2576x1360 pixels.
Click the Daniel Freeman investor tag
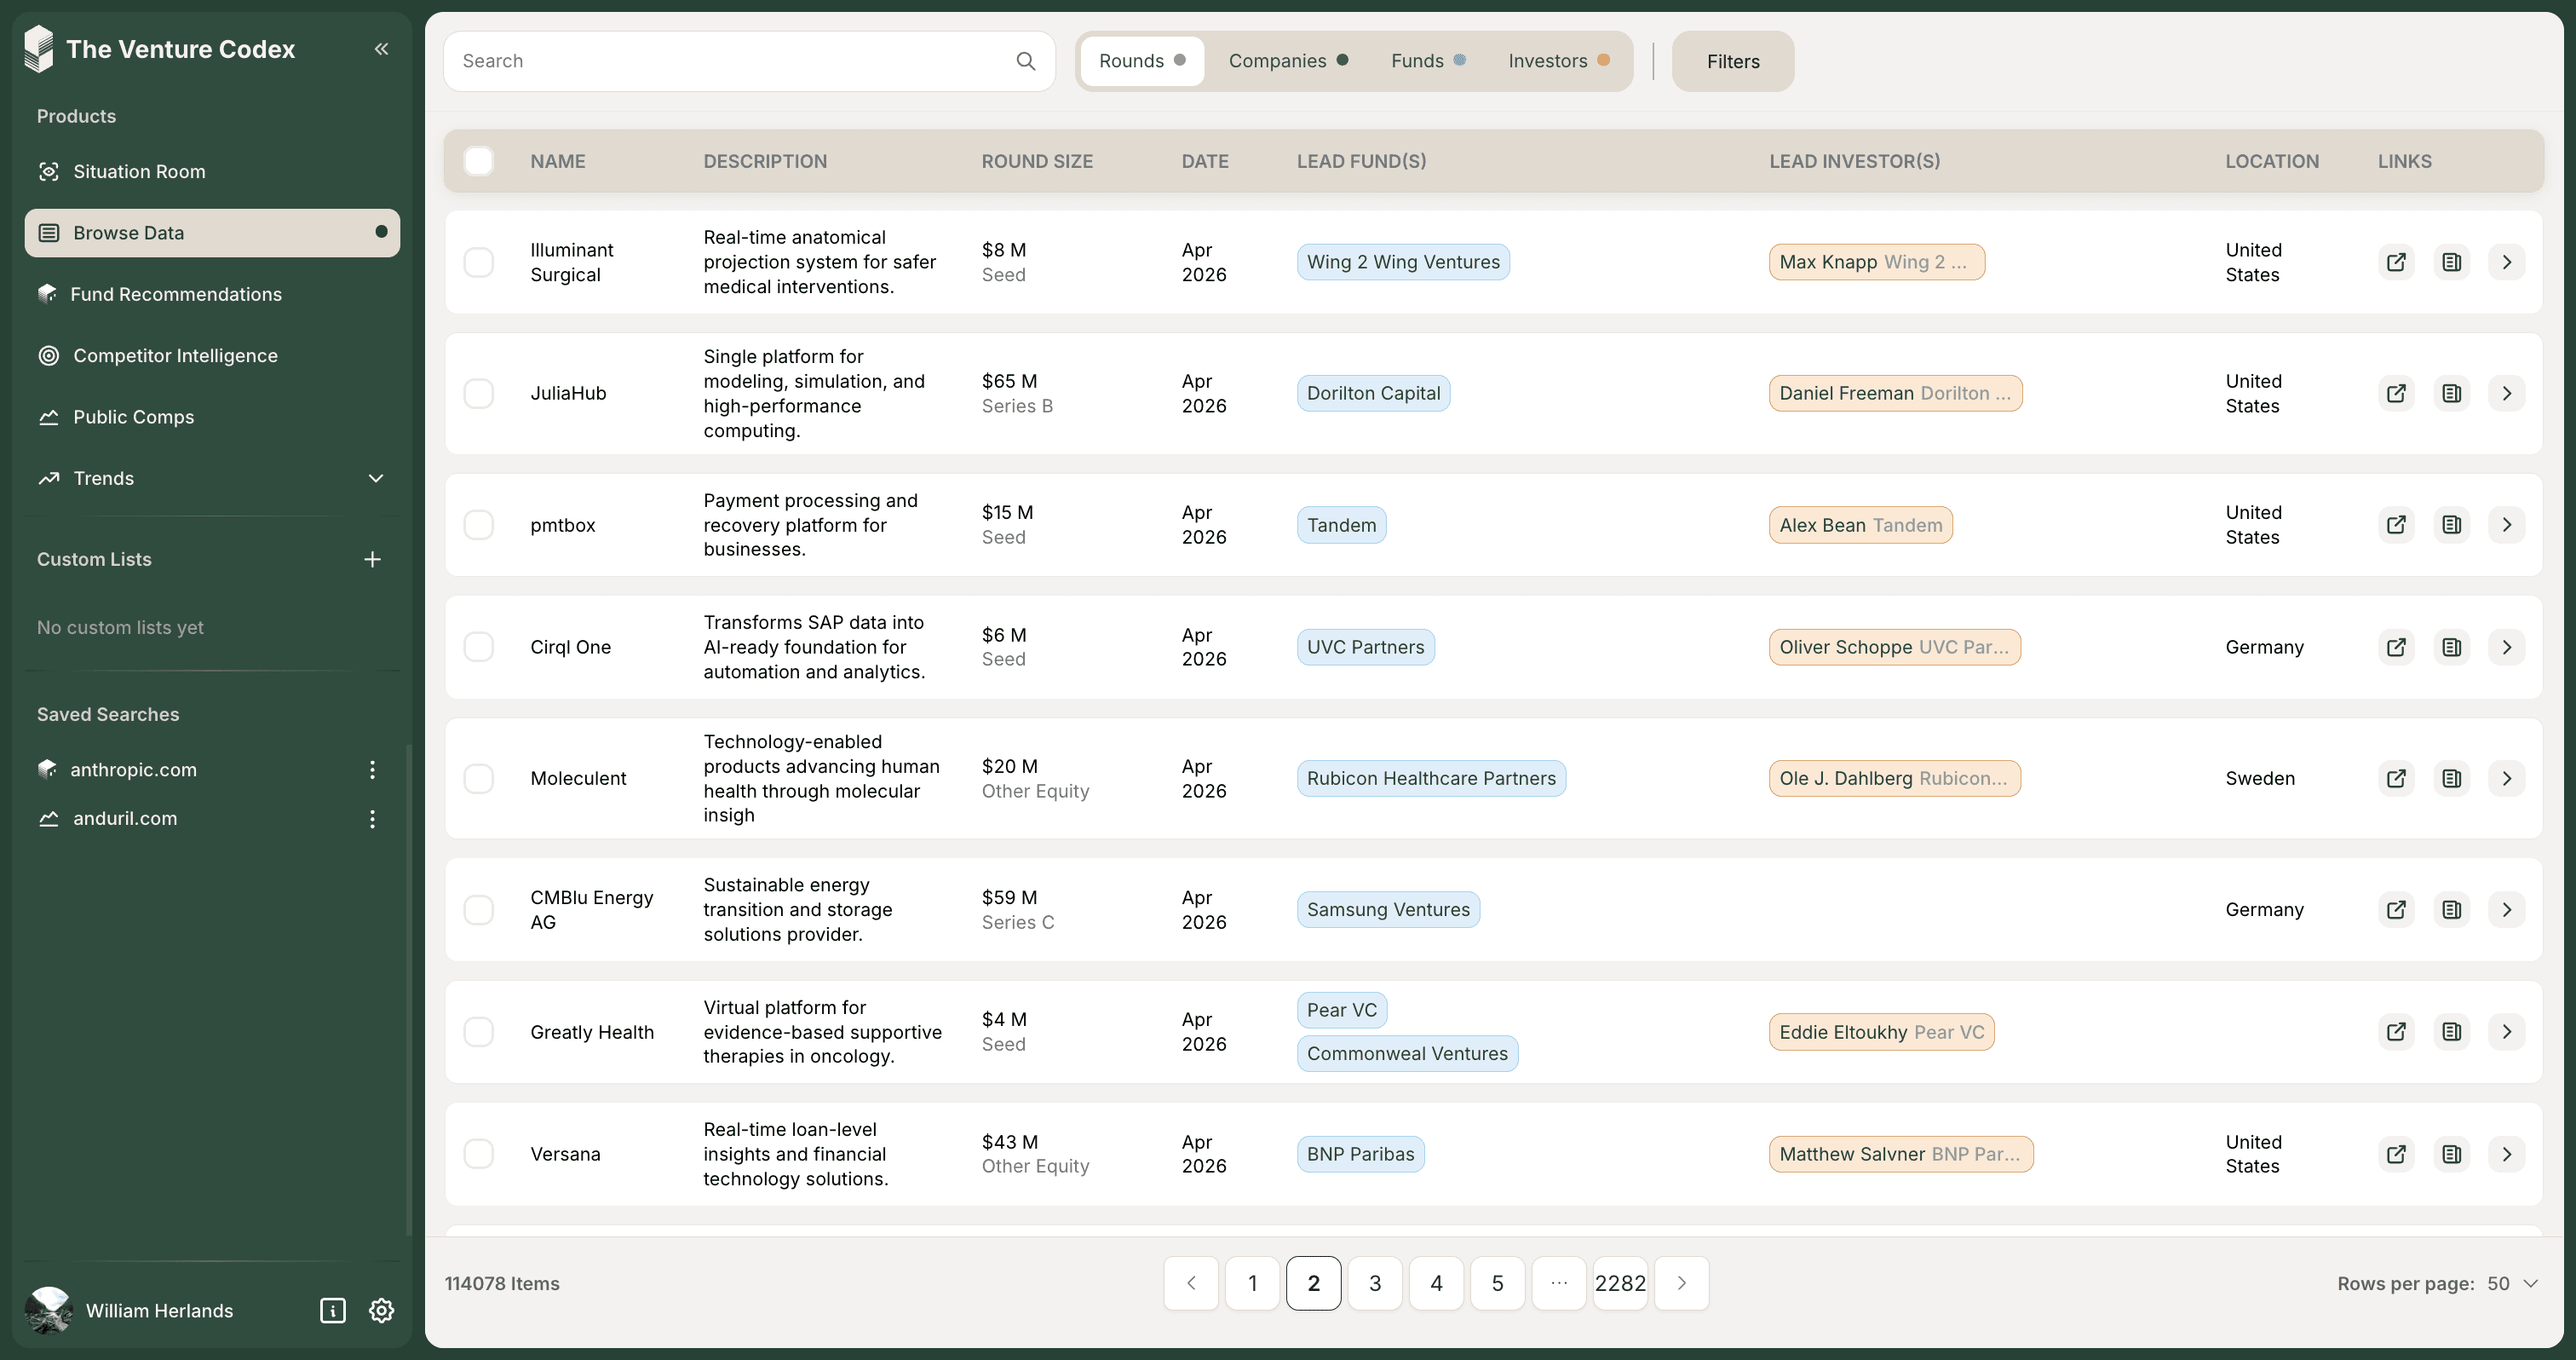1895,393
